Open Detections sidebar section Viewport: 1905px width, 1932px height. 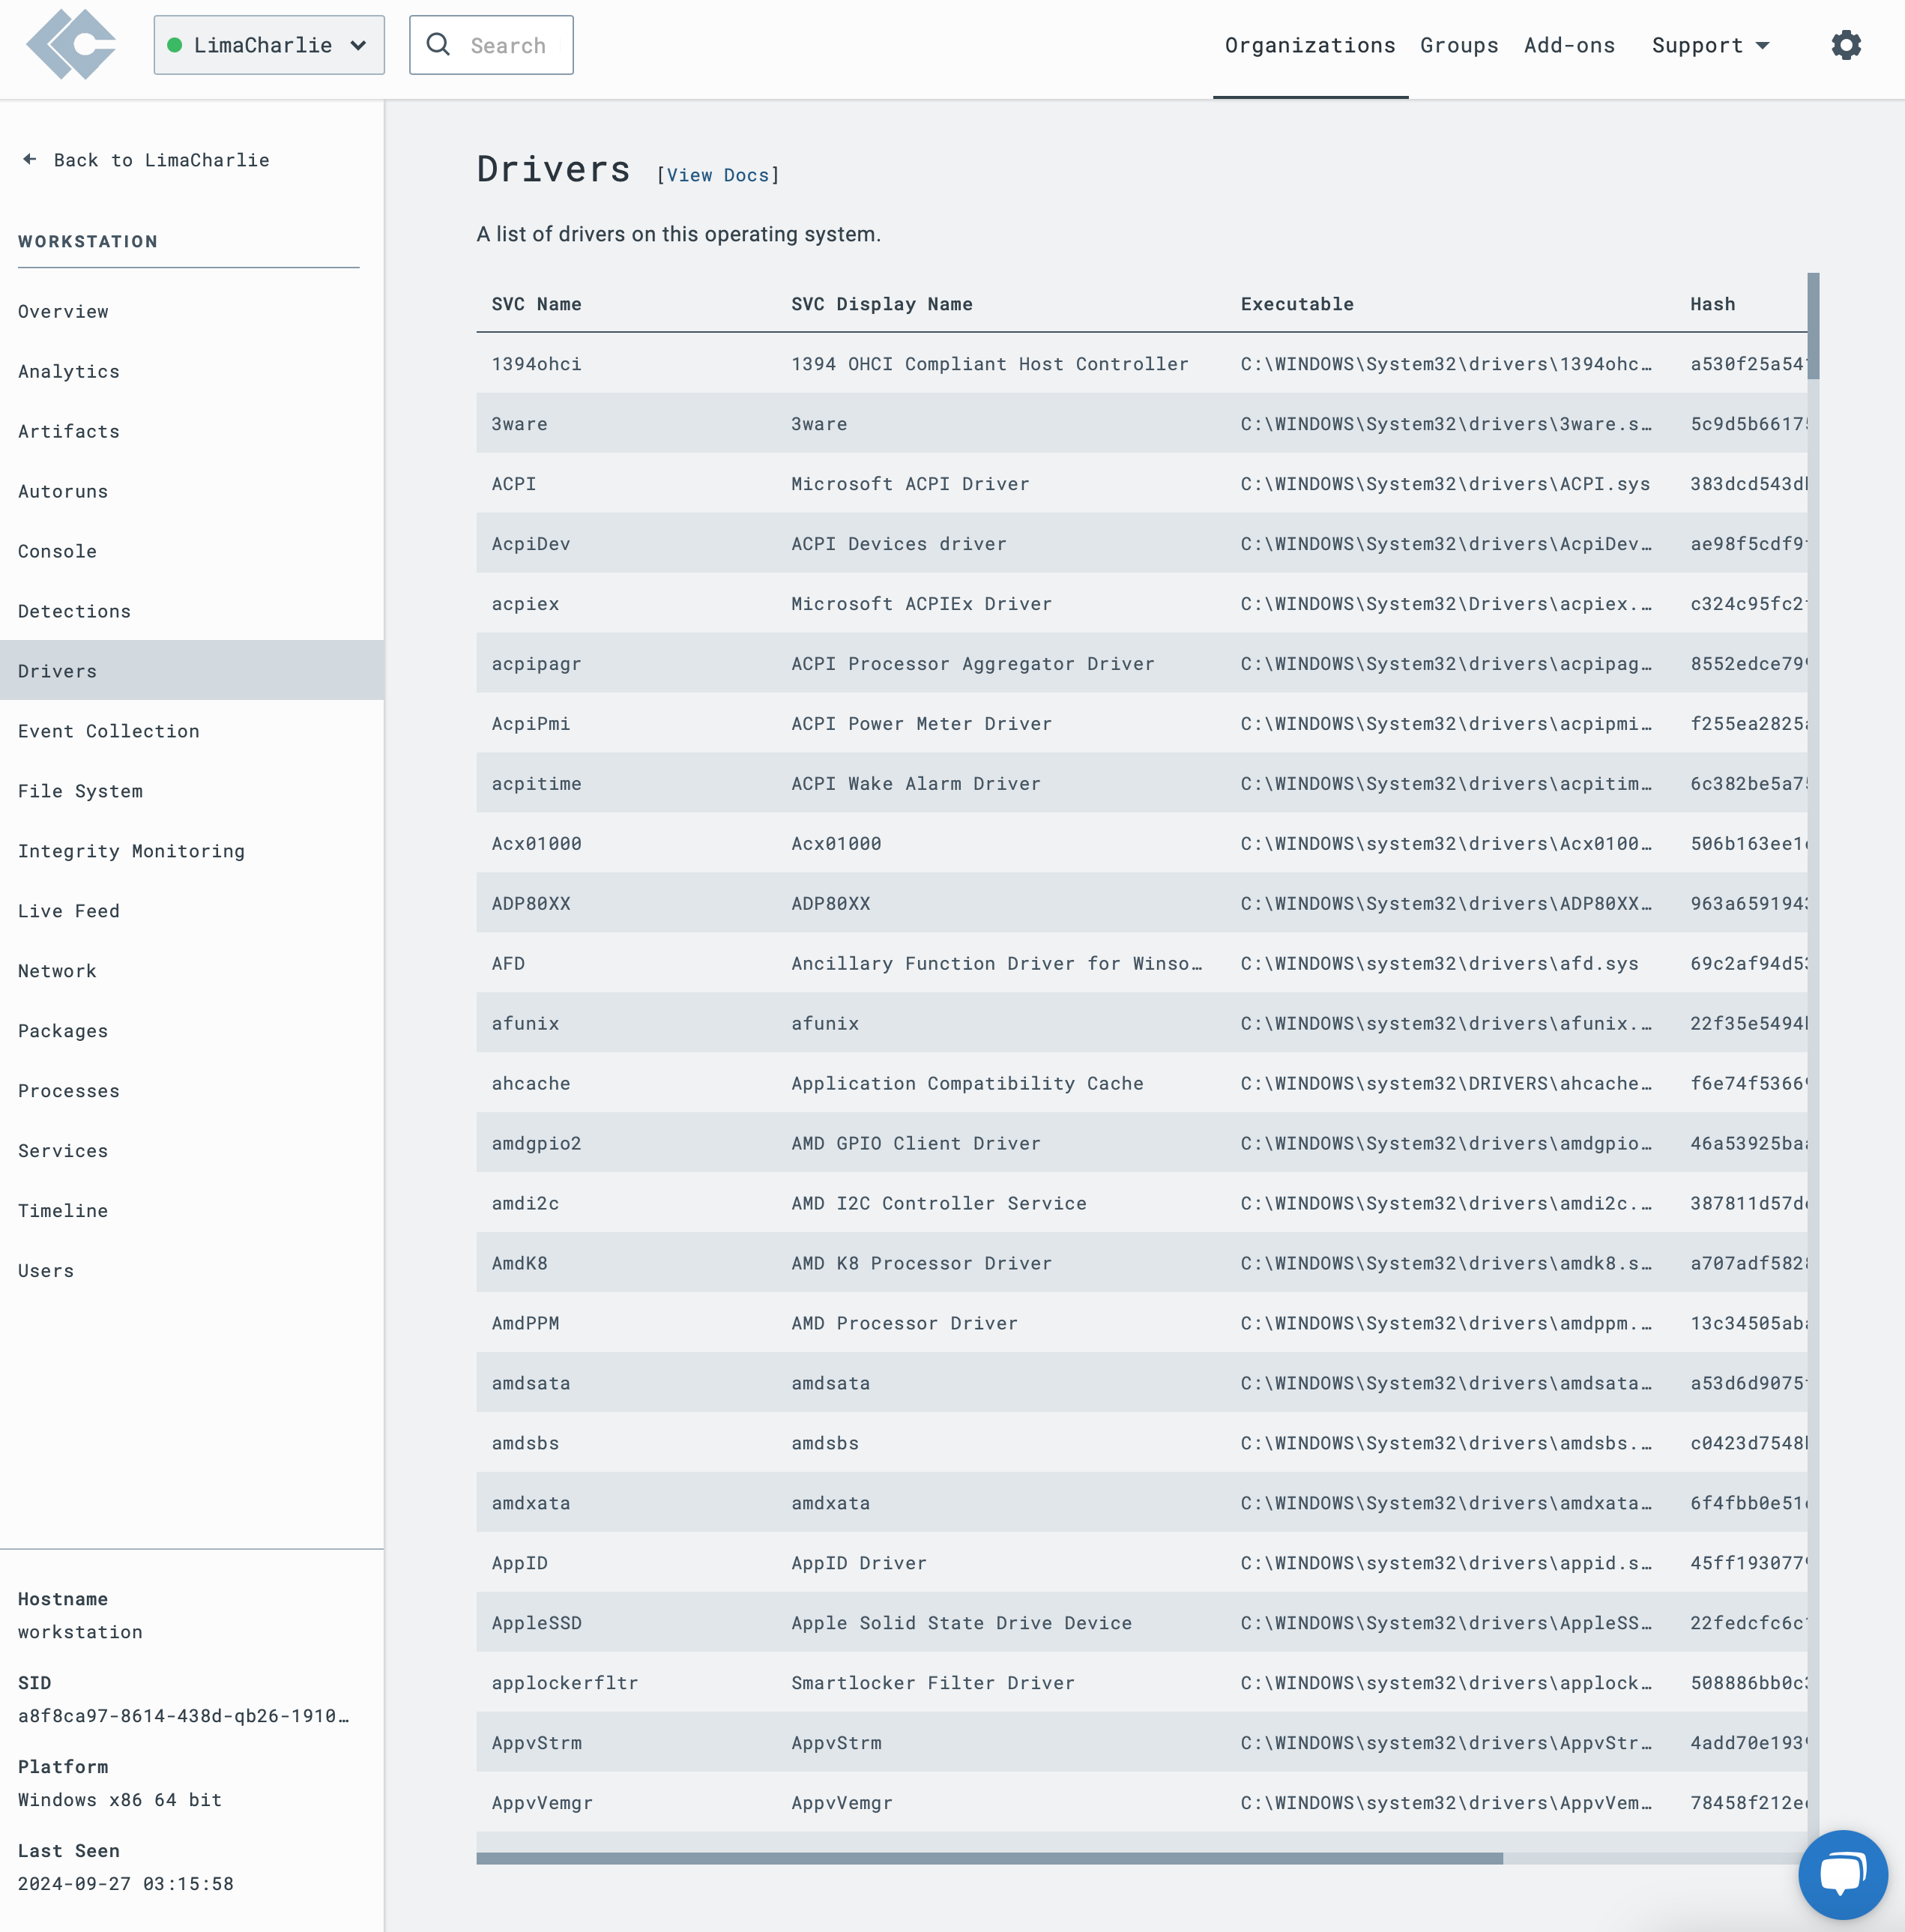point(73,611)
